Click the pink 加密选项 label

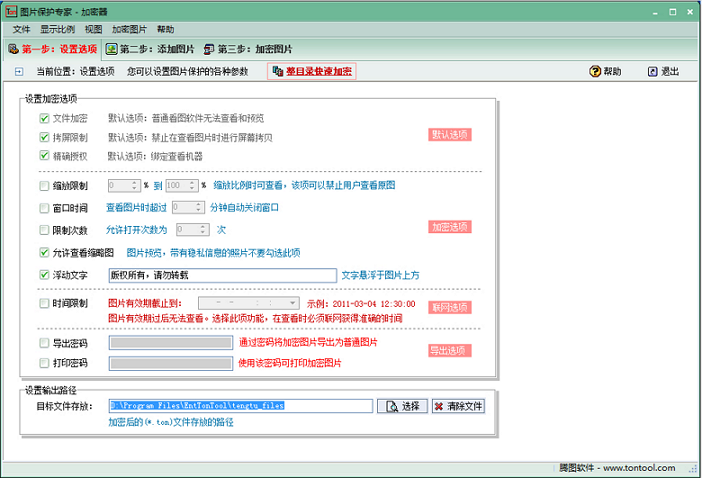(x=449, y=227)
